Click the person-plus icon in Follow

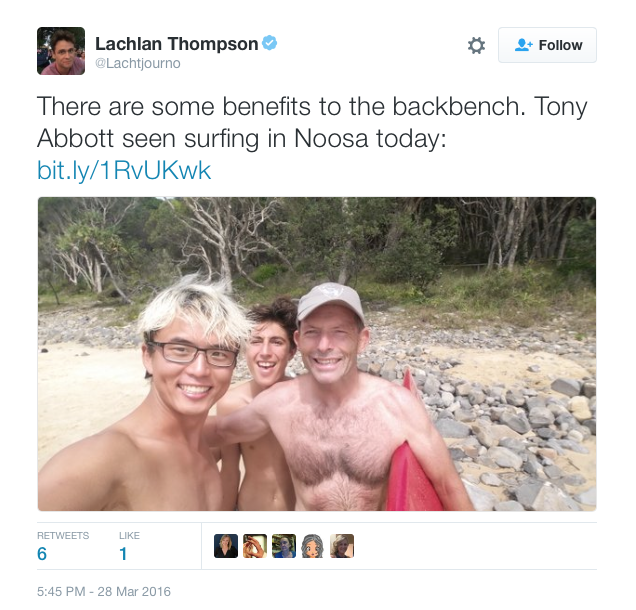(523, 45)
